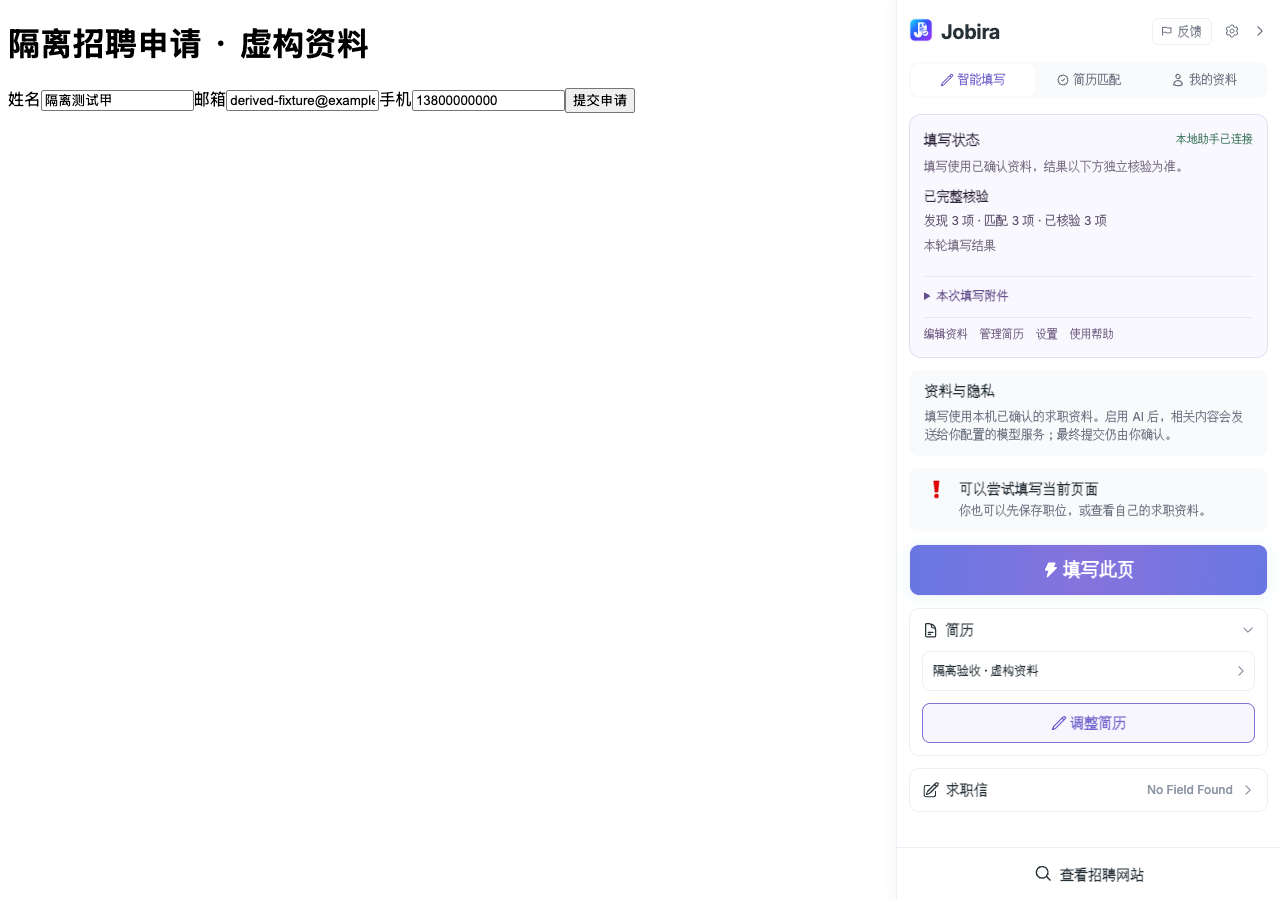The width and height of the screenshot is (1280, 900).
Task: Click the red exclamation alert icon
Action: [936, 490]
